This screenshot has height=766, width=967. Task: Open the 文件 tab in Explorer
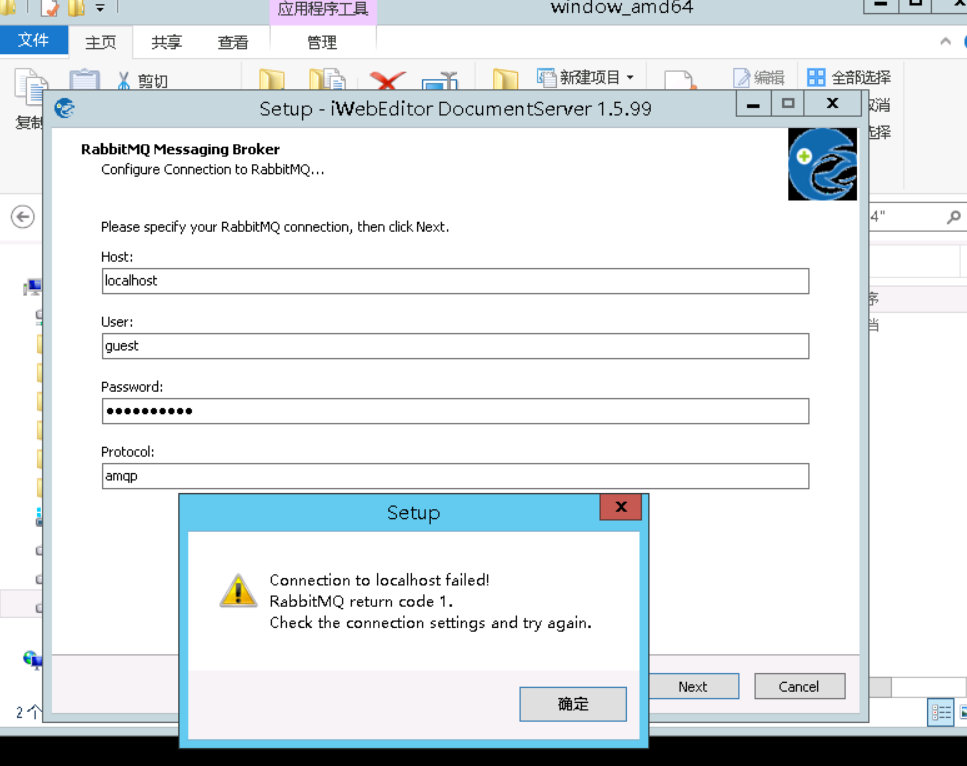click(33, 41)
